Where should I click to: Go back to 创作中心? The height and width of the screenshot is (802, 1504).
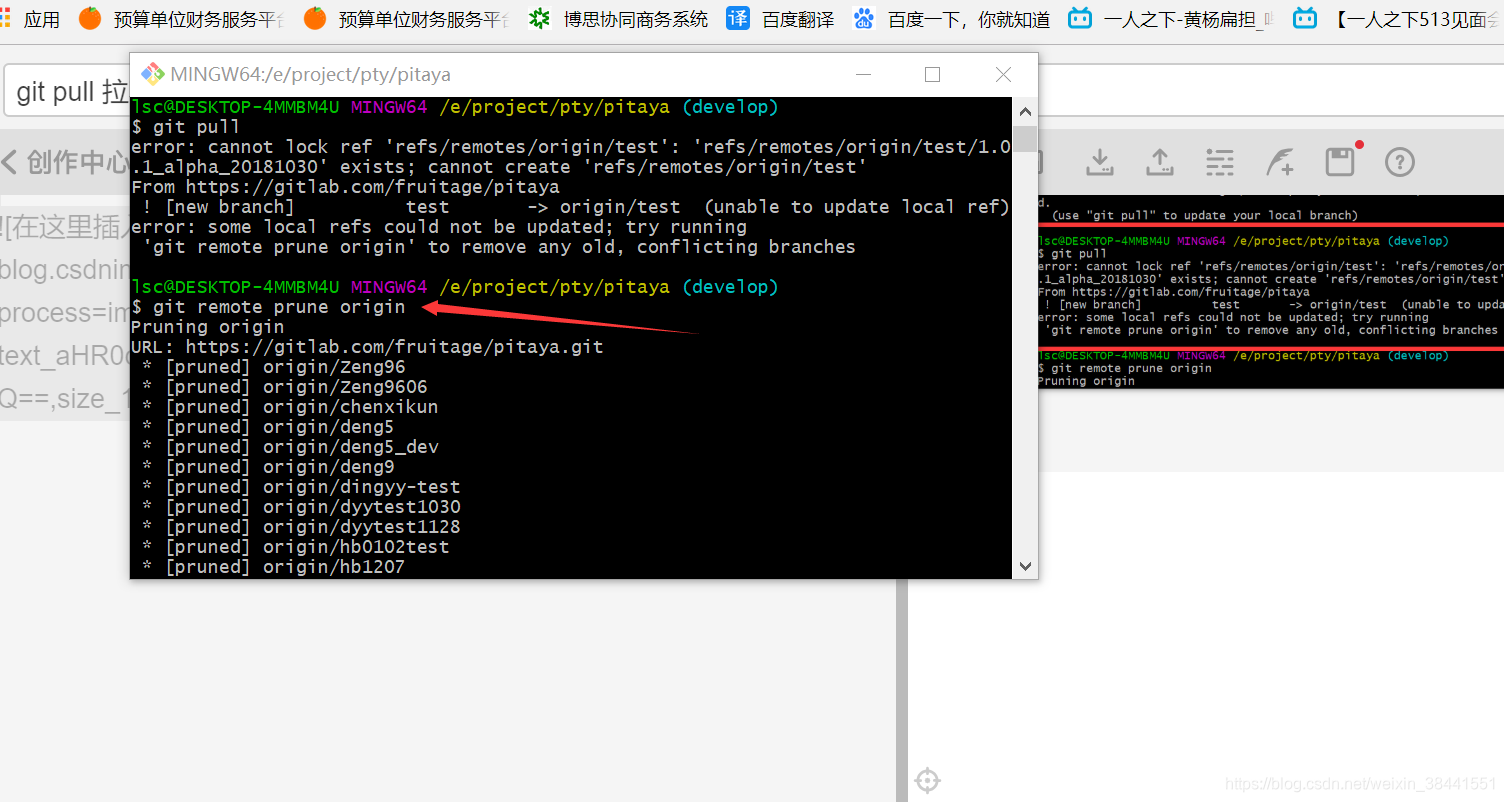[x=66, y=162]
